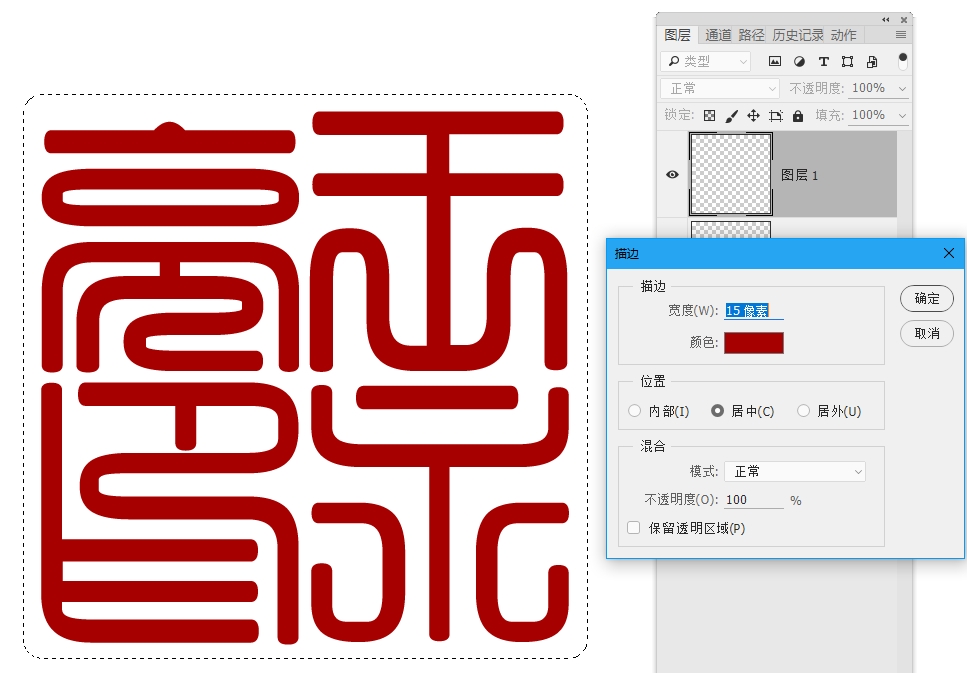Filter layers by type layers icon

[x=824, y=62]
